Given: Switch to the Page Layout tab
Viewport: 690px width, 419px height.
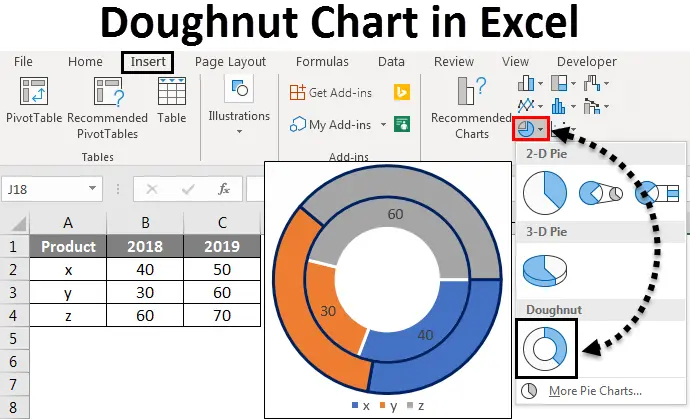Looking at the screenshot, I should [x=228, y=62].
